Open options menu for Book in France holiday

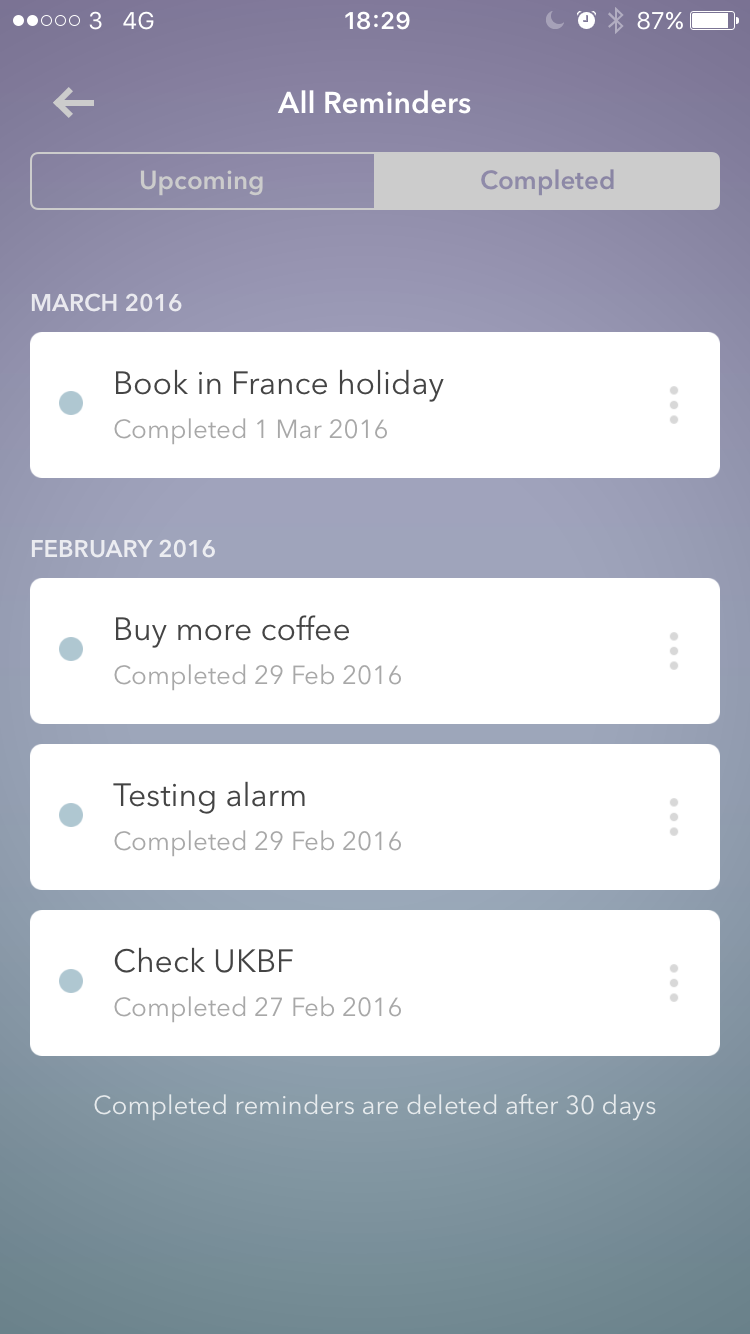pos(673,405)
